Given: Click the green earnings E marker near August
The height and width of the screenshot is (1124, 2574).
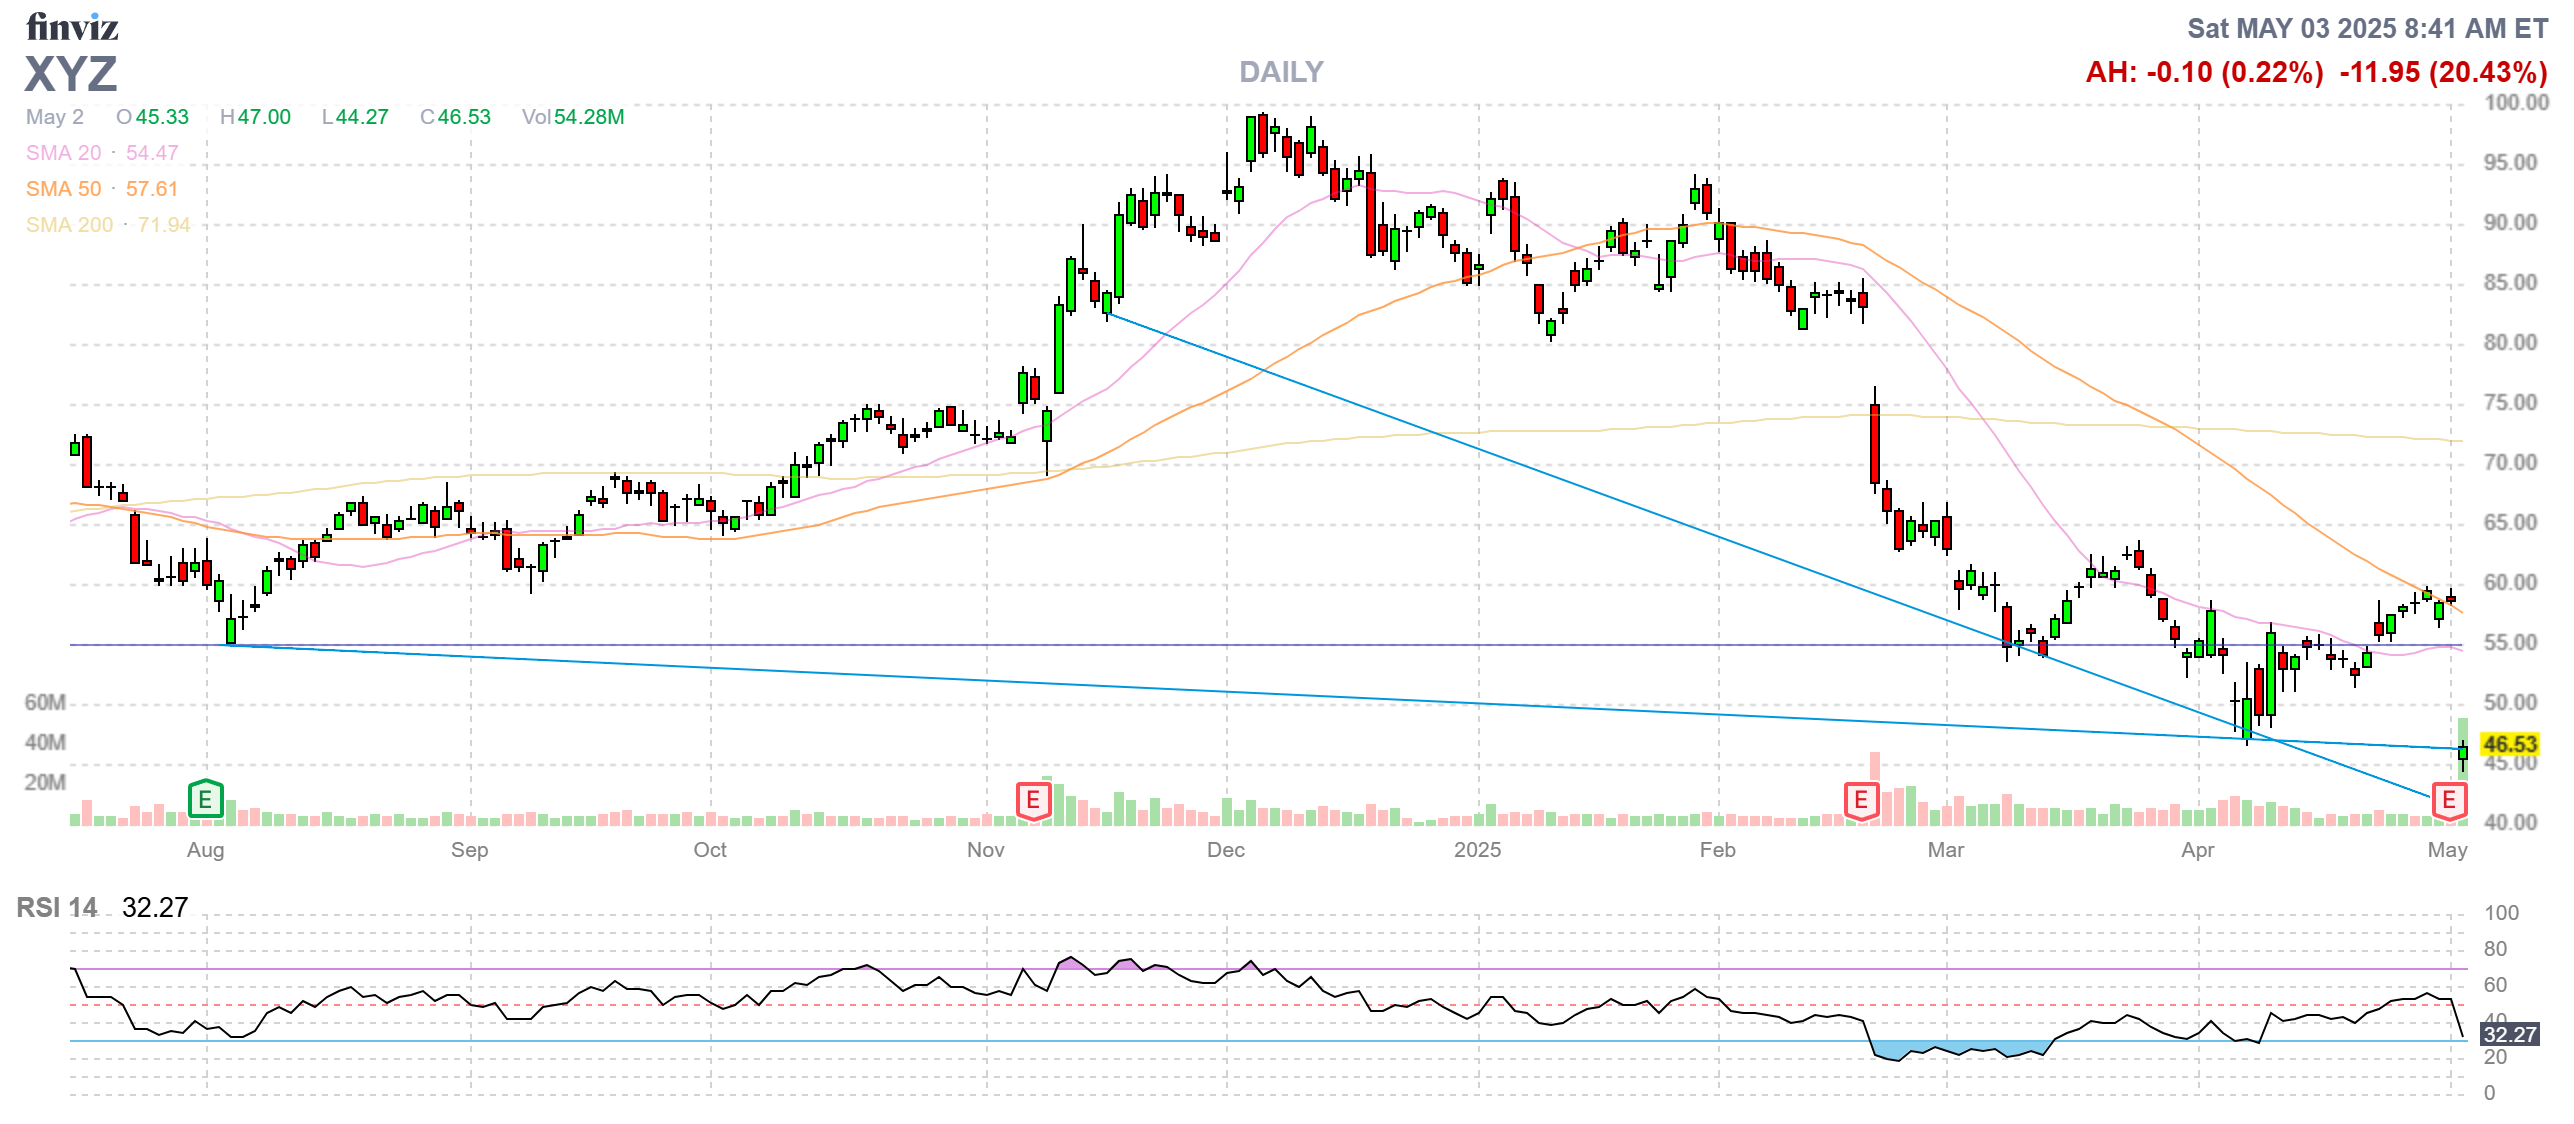Looking at the screenshot, I should coord(205,799).
